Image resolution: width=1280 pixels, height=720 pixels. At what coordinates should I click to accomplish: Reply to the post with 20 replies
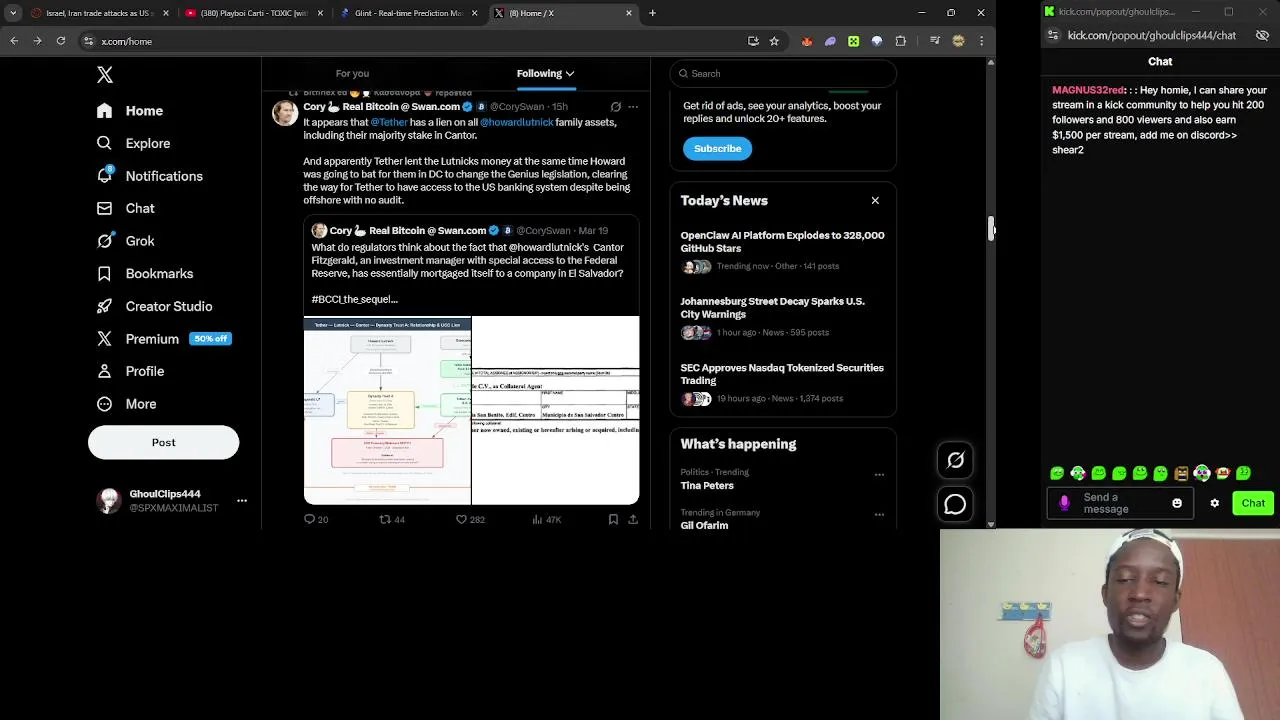pos(316,520)
